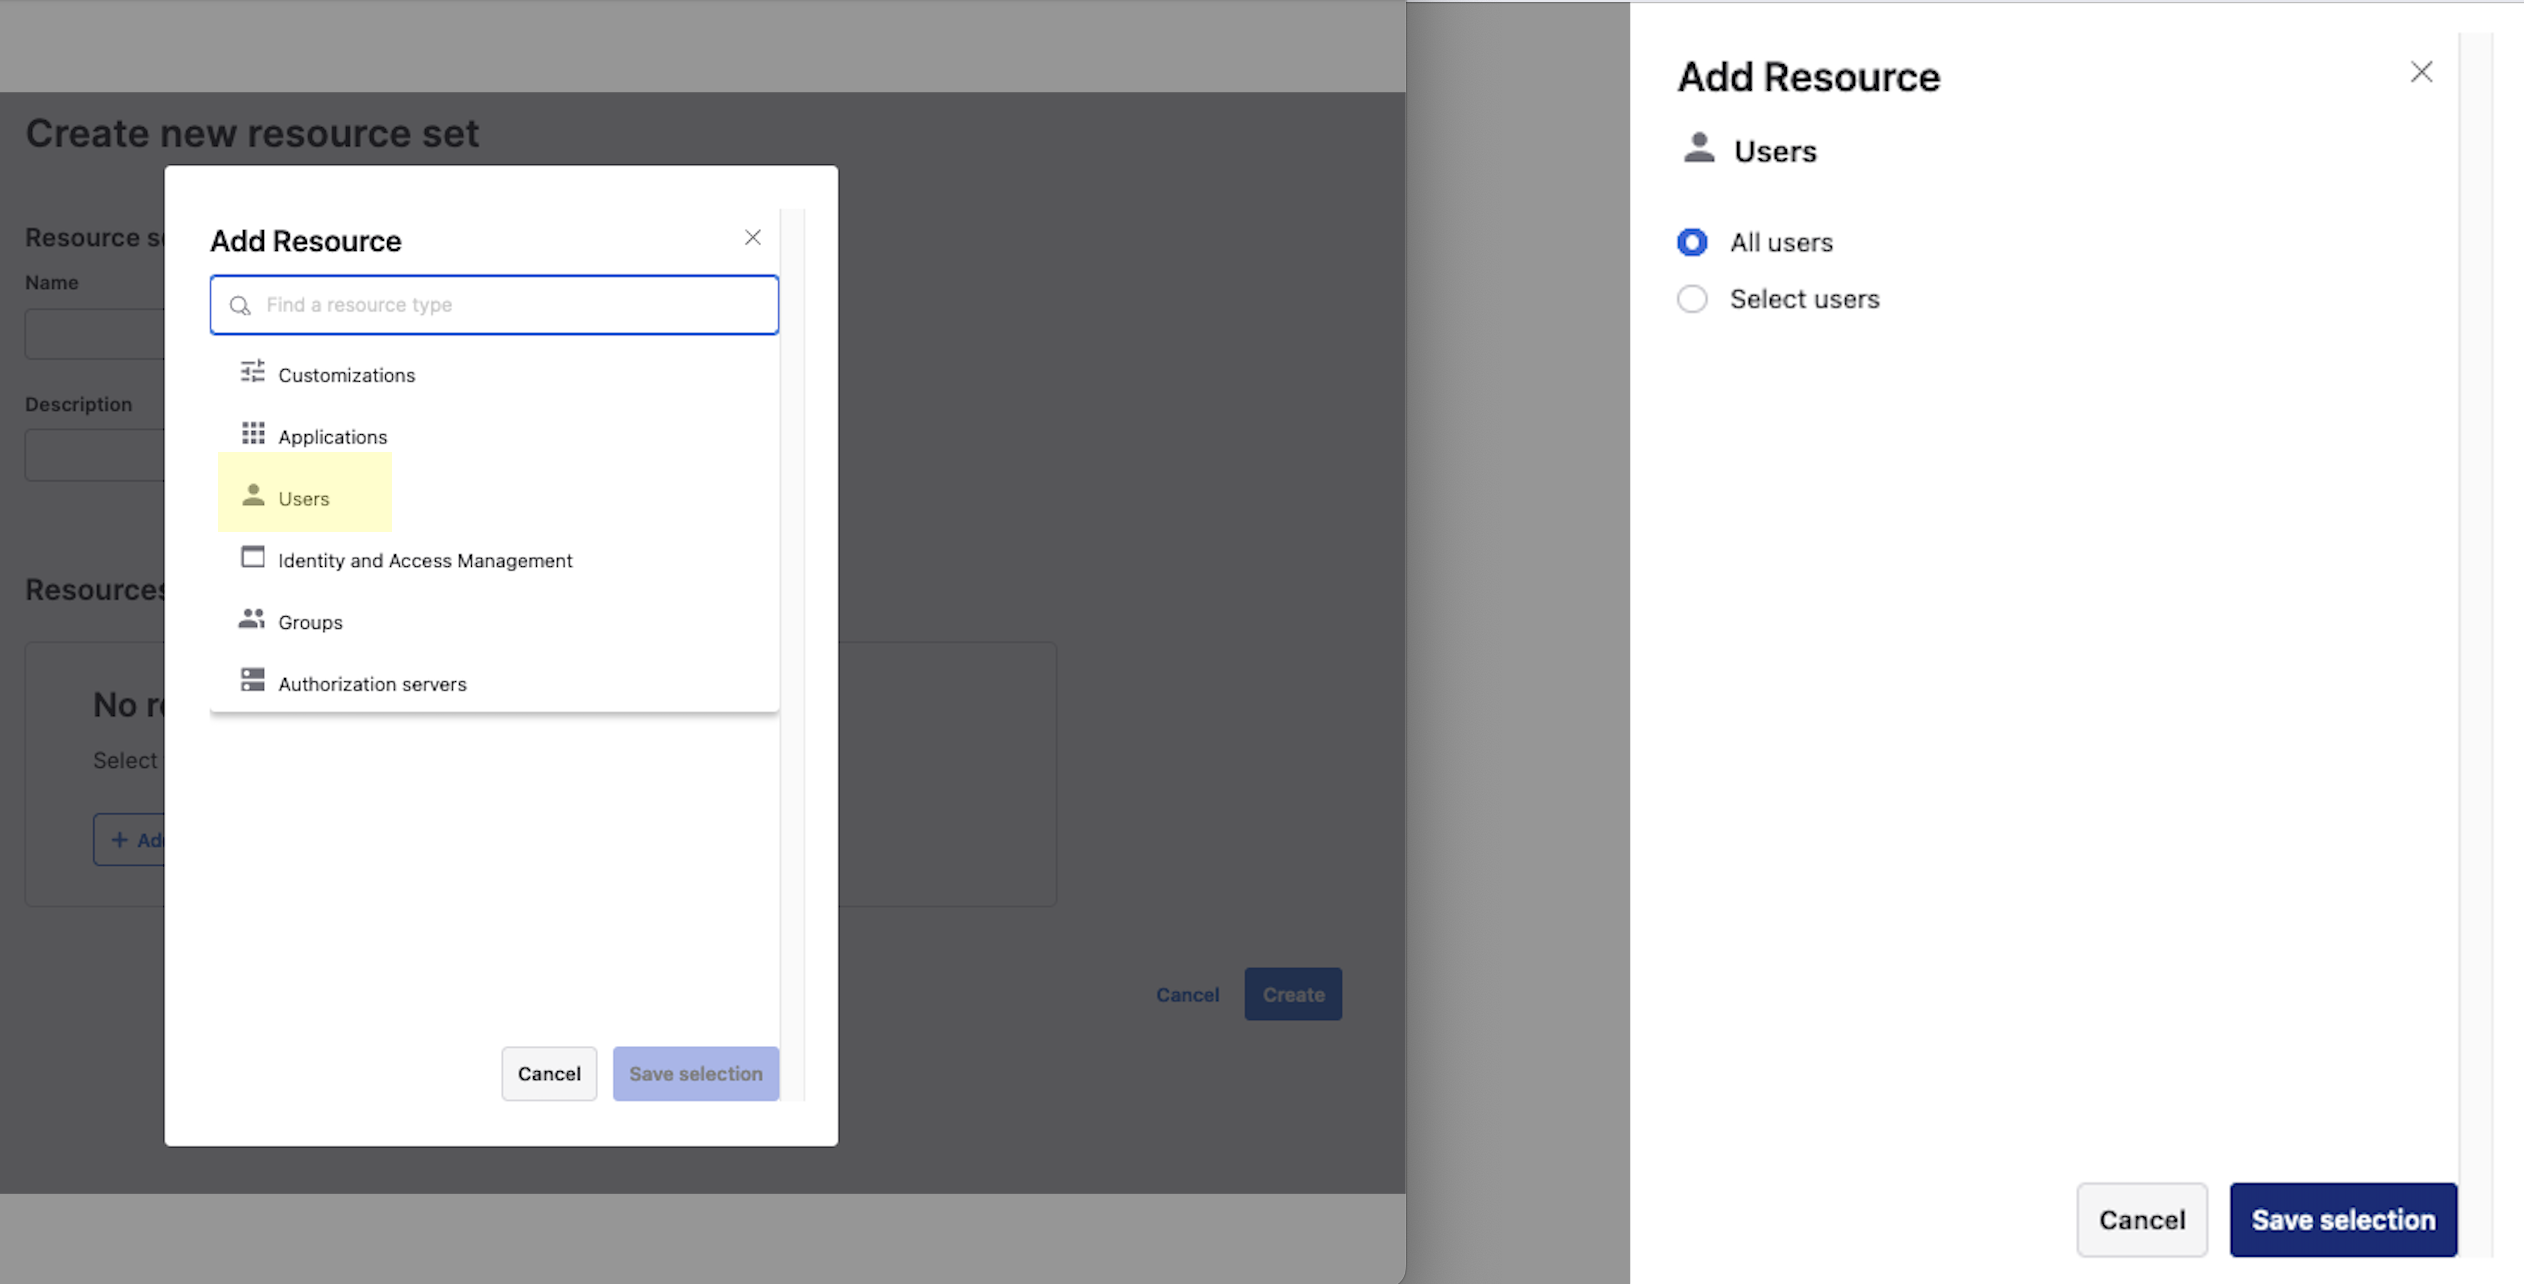Click Save selection in the modal
The width and height of the screenshot is (2524, 1284).
pos(696,1073)
